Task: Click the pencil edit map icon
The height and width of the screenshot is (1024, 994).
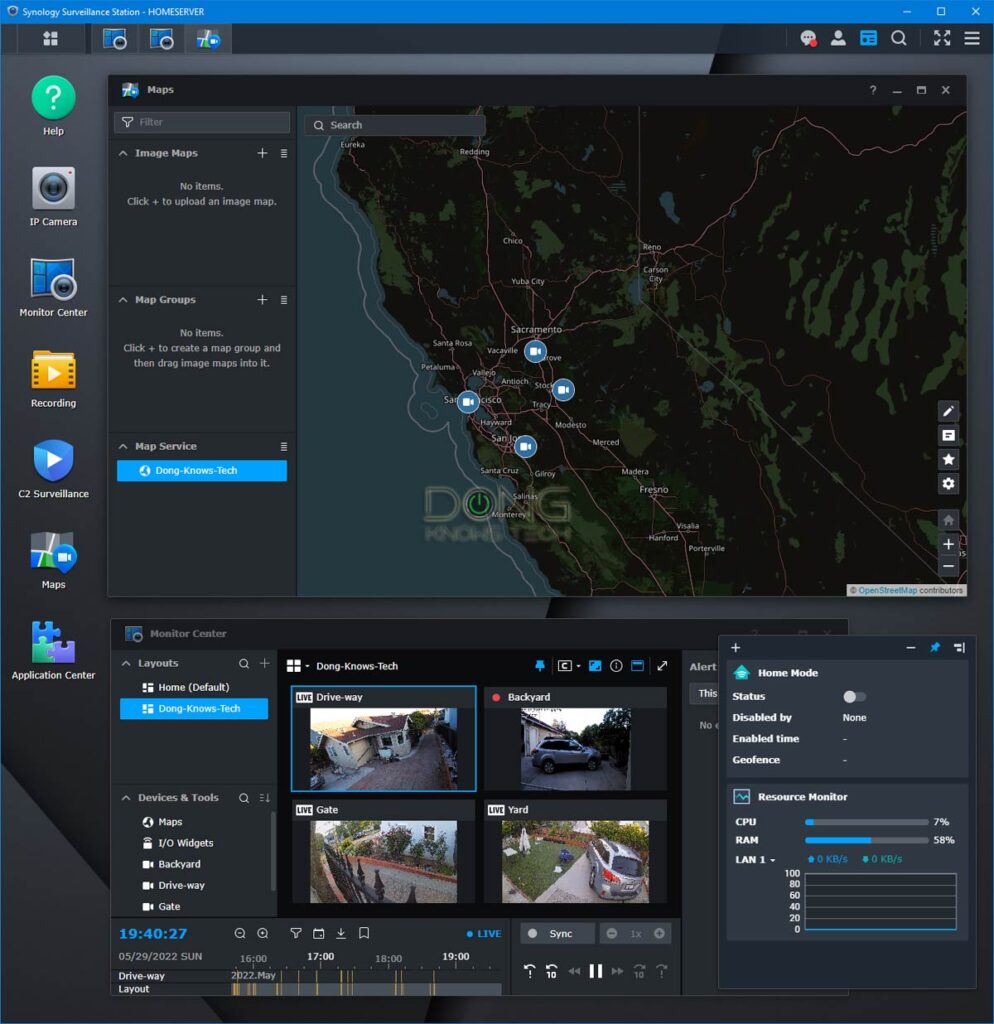Action: point(948,411)
